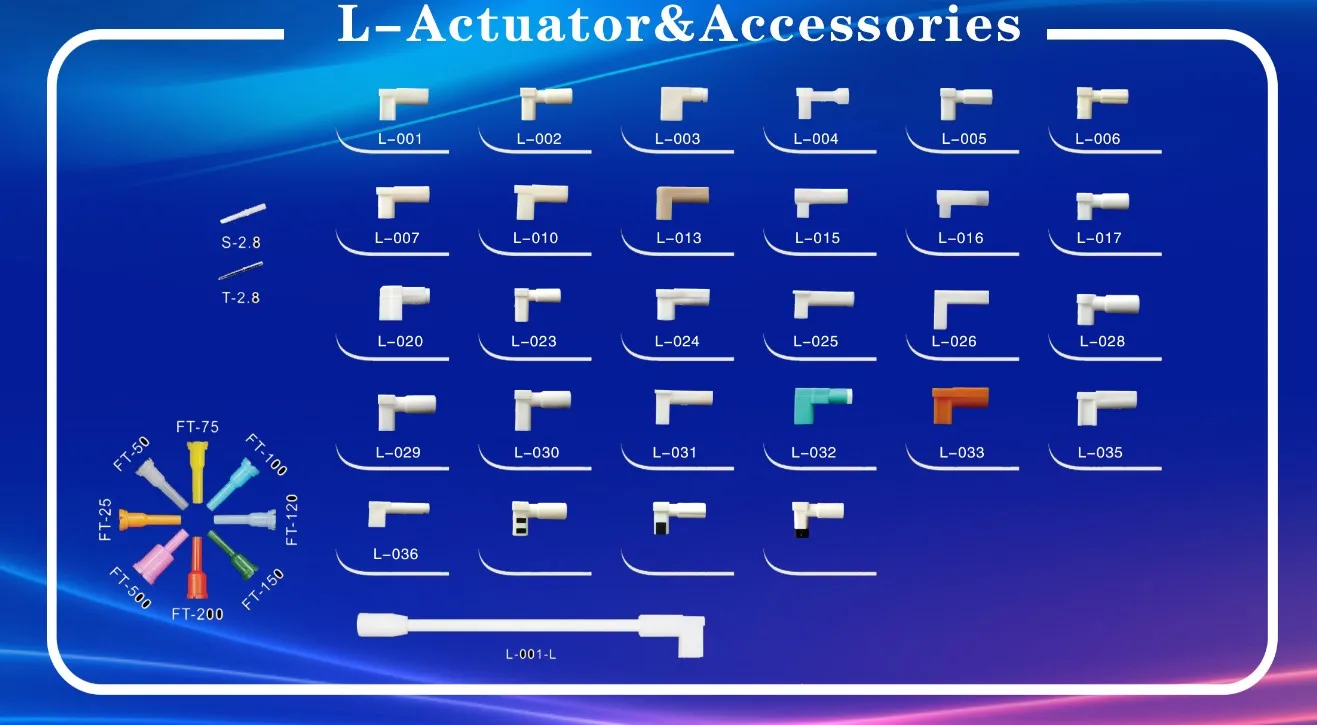Screen dimensions: 1317x725
Task: Click the pink FT-500 nozzle image
Action: (158, 559)
